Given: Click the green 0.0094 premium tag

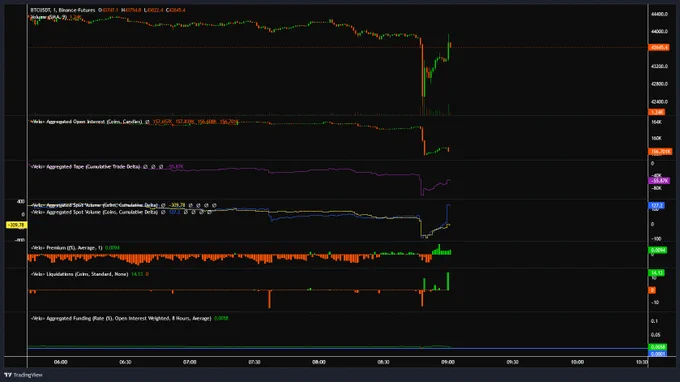Looking at the screenshot, I should (657, 250).
